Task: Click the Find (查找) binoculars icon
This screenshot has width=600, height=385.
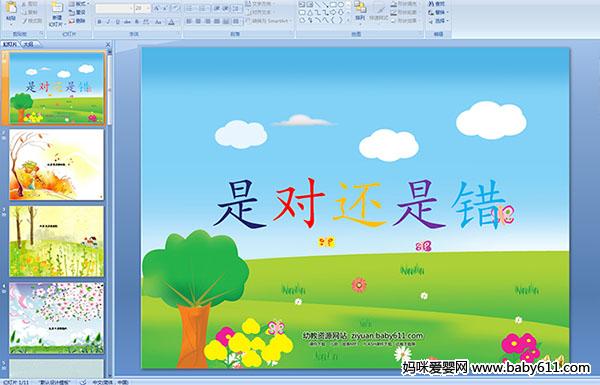Action: [431, 3]
